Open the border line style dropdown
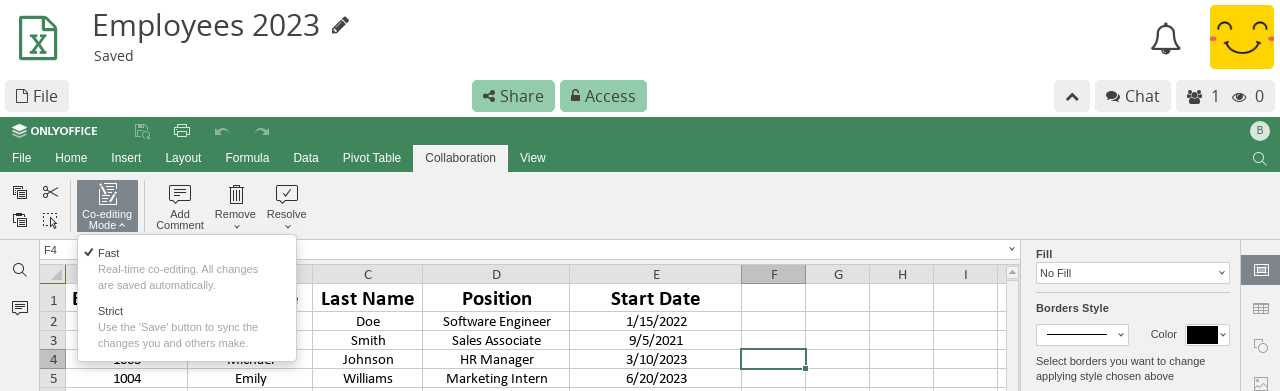Viewport: 1280px width, 391px height. (1082, 335)
